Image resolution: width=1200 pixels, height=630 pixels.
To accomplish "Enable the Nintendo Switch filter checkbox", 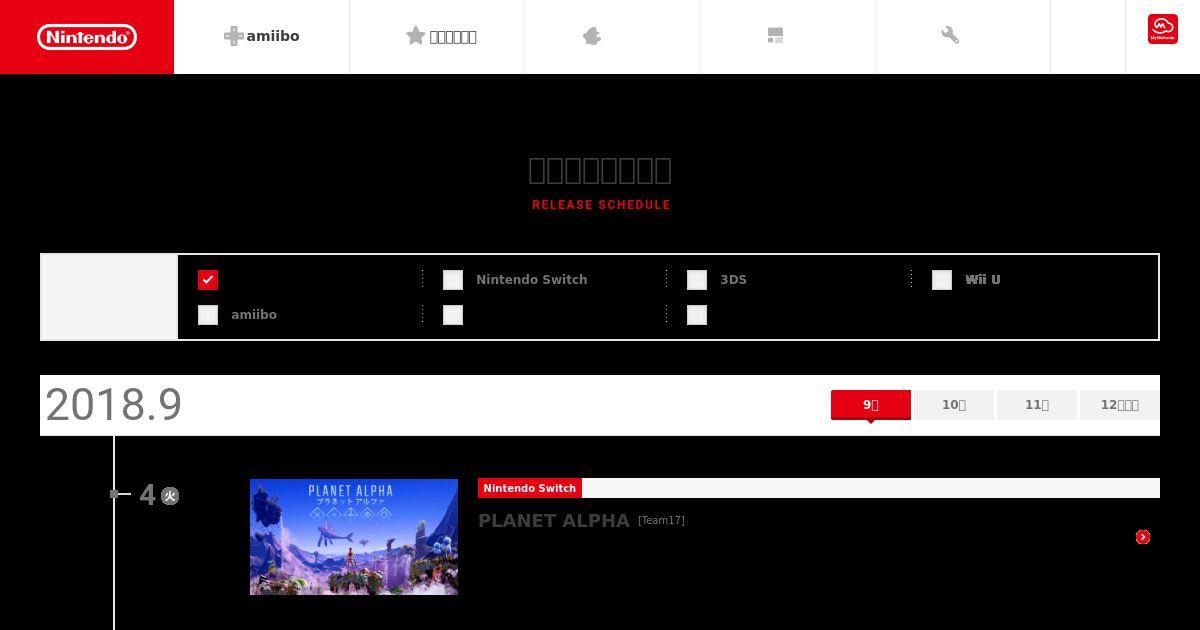I will tap(453, 280).
